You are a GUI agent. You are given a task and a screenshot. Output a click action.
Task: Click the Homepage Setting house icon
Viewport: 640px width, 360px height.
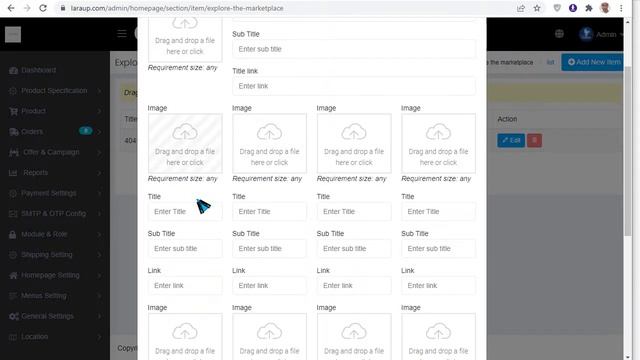(13, 275)
